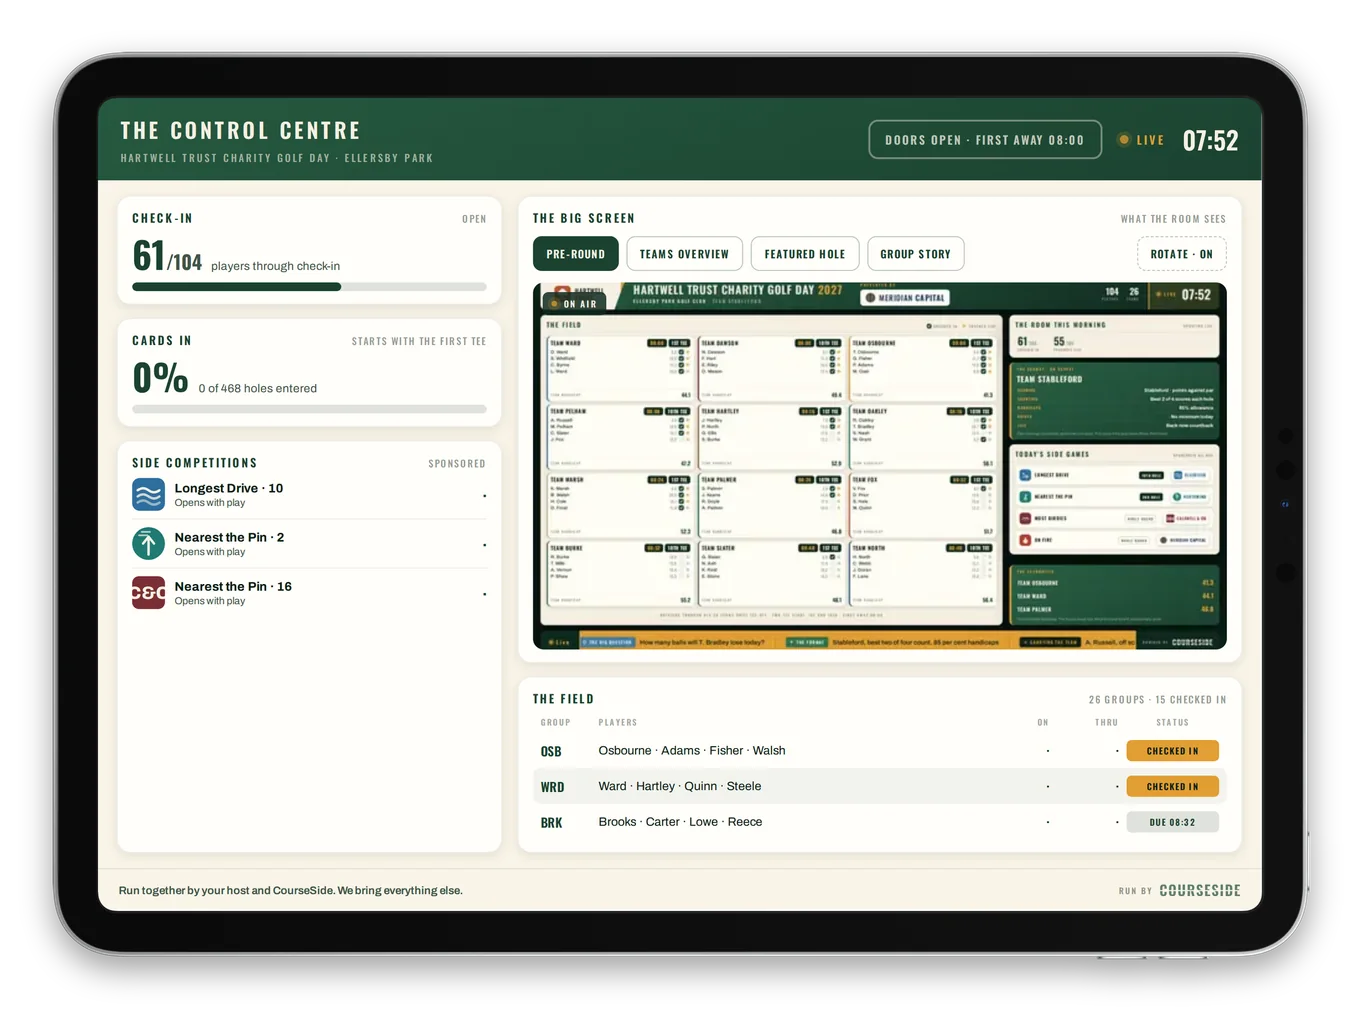Click the "Longest Drive · 10" competition title
Image resolution: width=1360 pixels, height=1009 pixels.
[229, 488]
